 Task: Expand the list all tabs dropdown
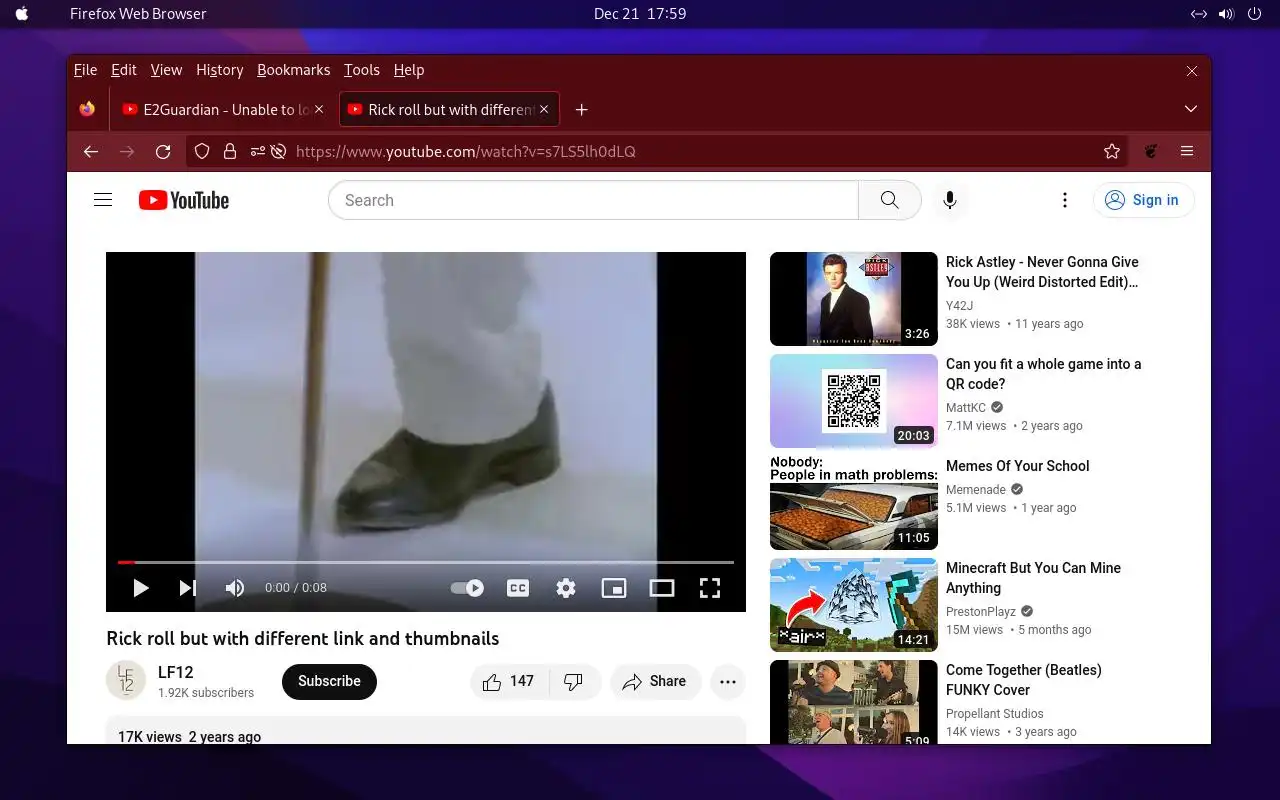pyautogui.click(x=1190, y=109)
